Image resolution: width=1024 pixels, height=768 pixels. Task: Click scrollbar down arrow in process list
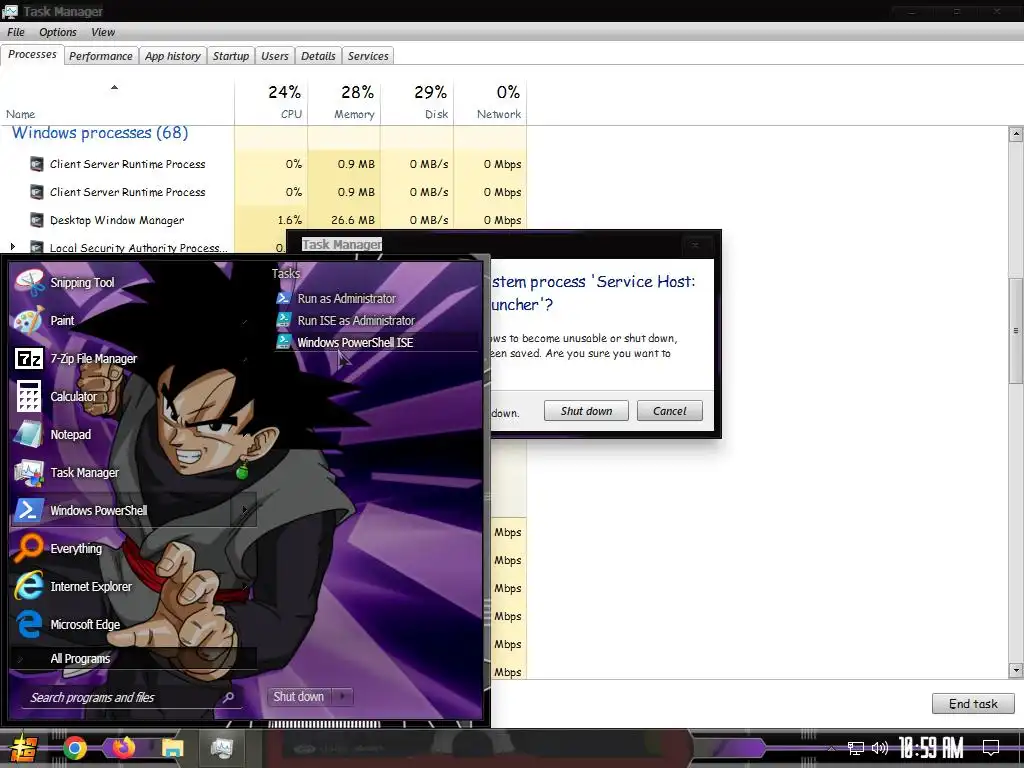(x=1016, y=671)
